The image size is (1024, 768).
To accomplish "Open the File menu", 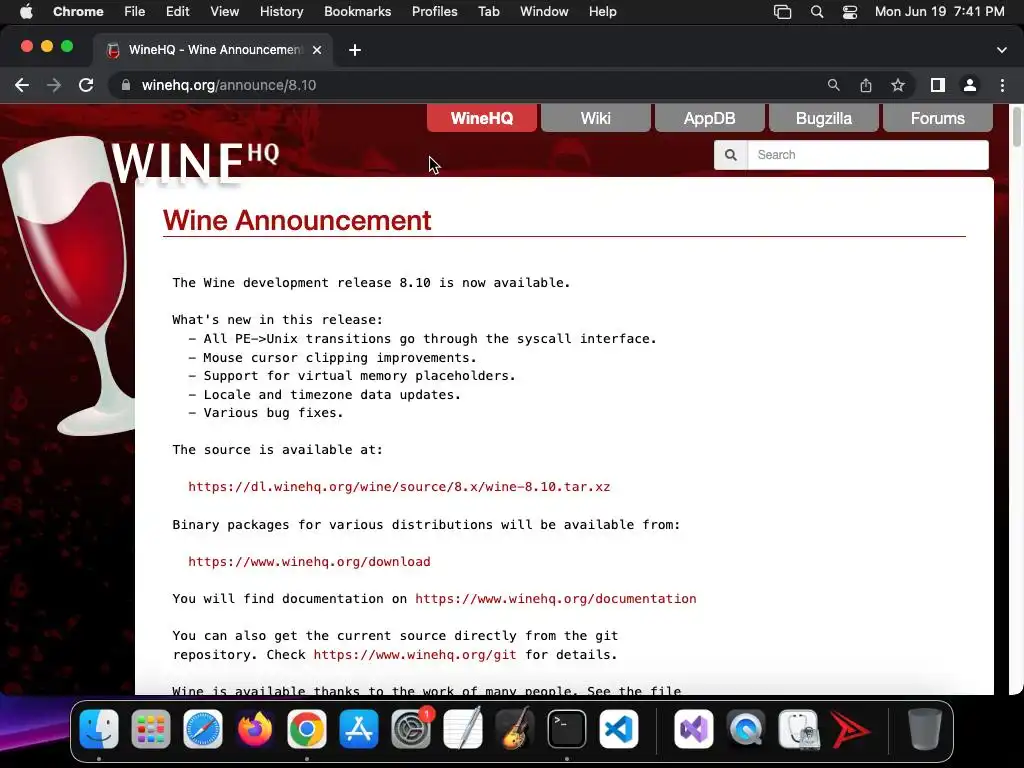I will point(135,12).
